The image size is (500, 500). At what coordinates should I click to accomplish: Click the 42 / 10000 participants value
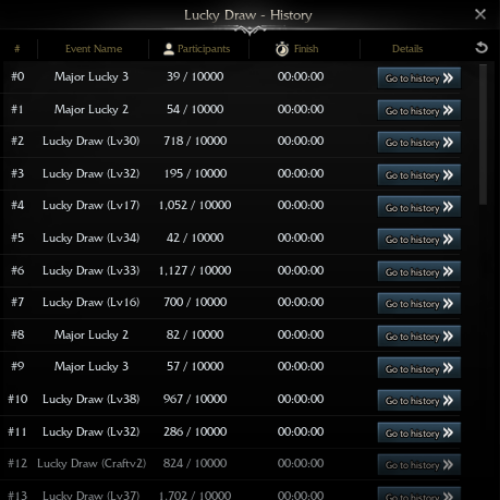pyautogui.click(x=195, y=238)
